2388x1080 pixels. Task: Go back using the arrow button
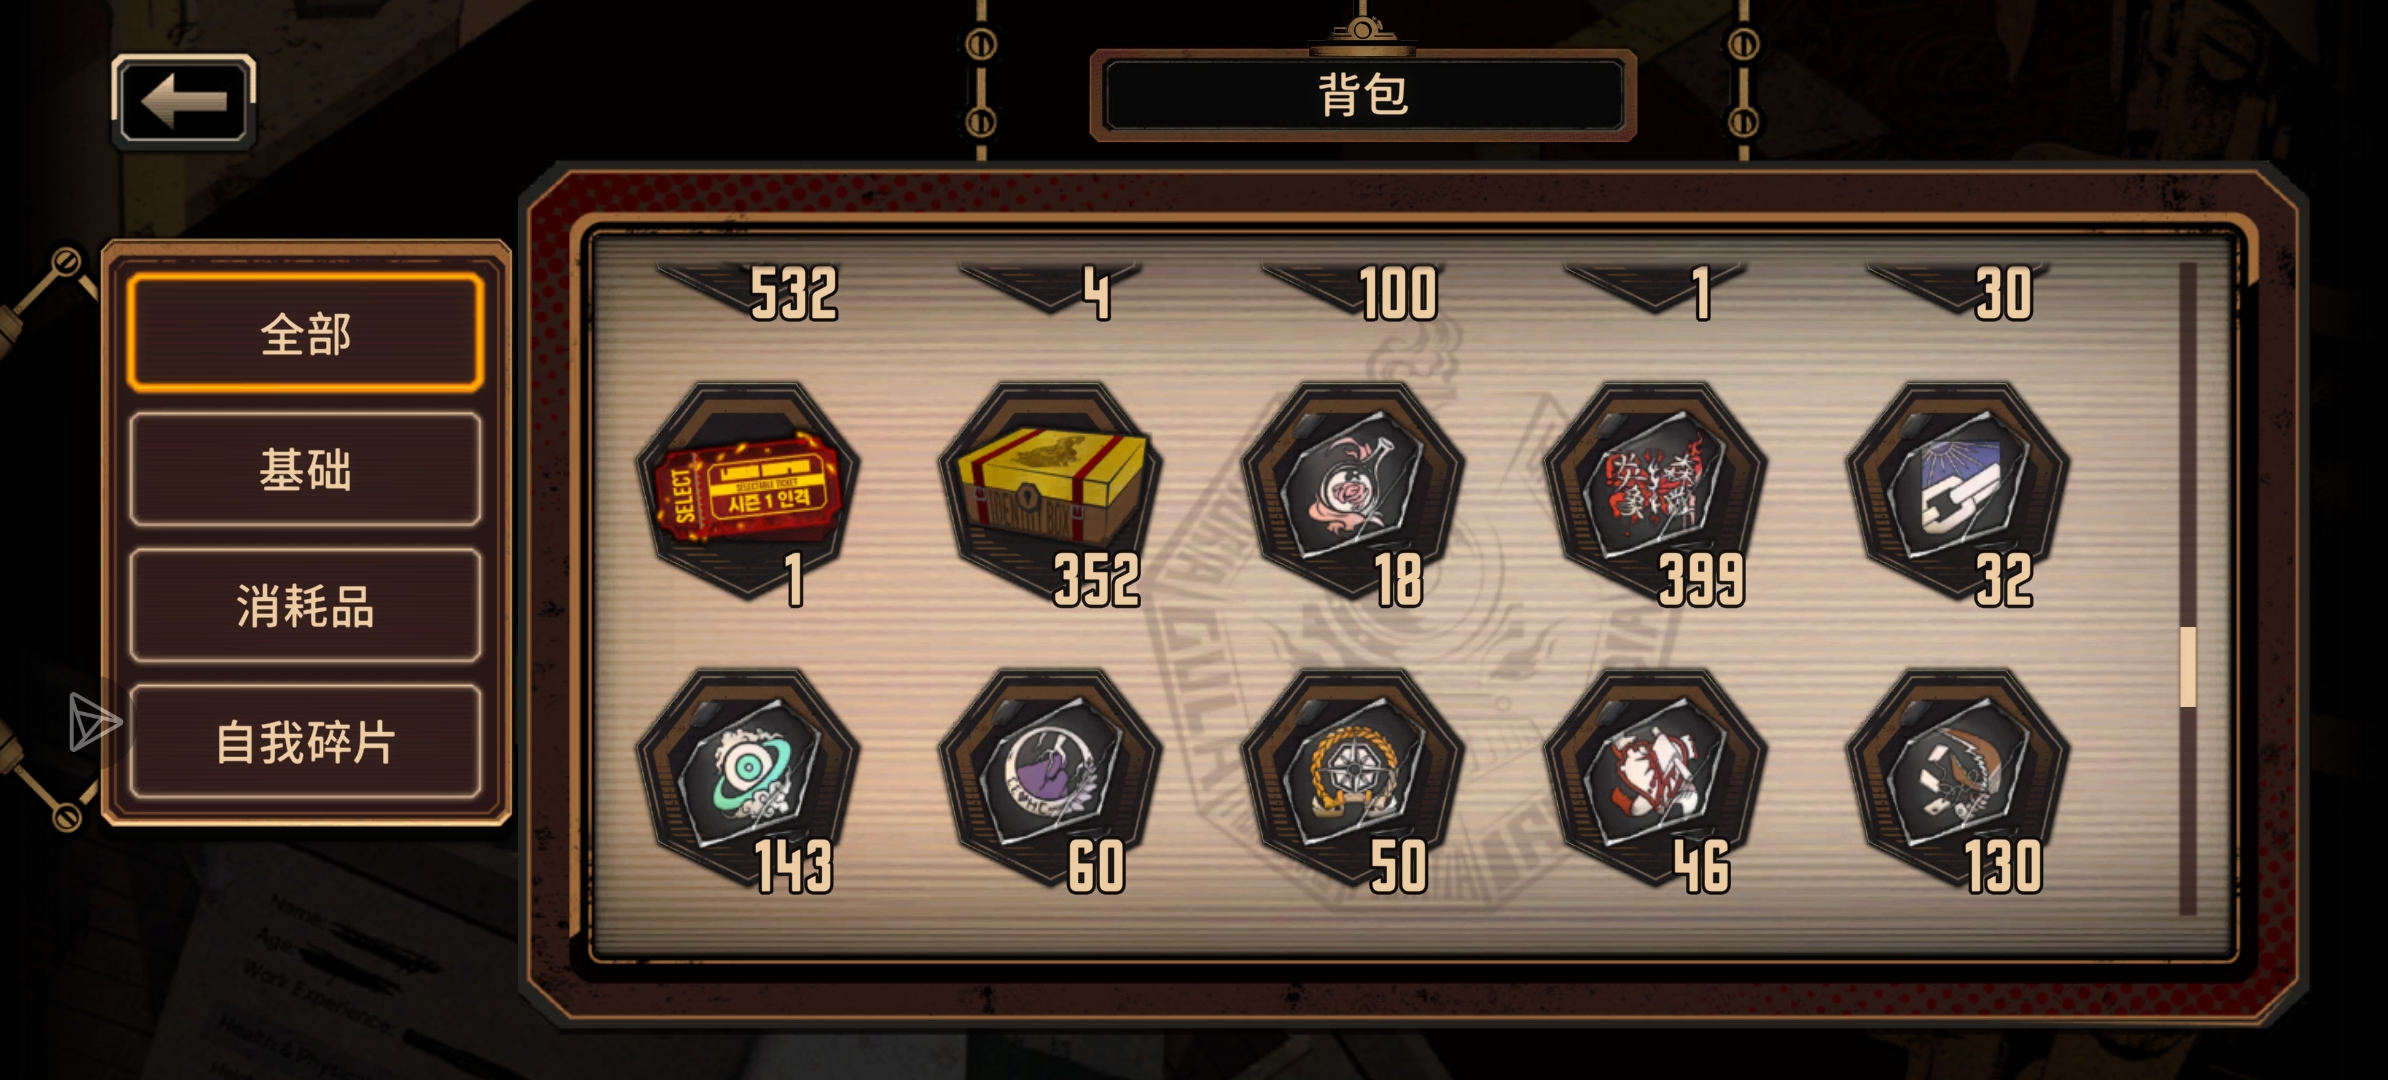[184, 101]
